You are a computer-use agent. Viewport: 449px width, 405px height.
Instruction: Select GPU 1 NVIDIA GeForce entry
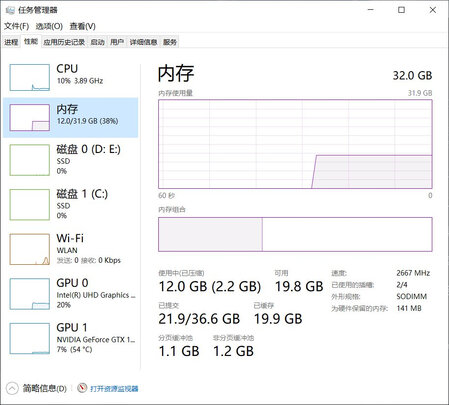pos(70,338)
